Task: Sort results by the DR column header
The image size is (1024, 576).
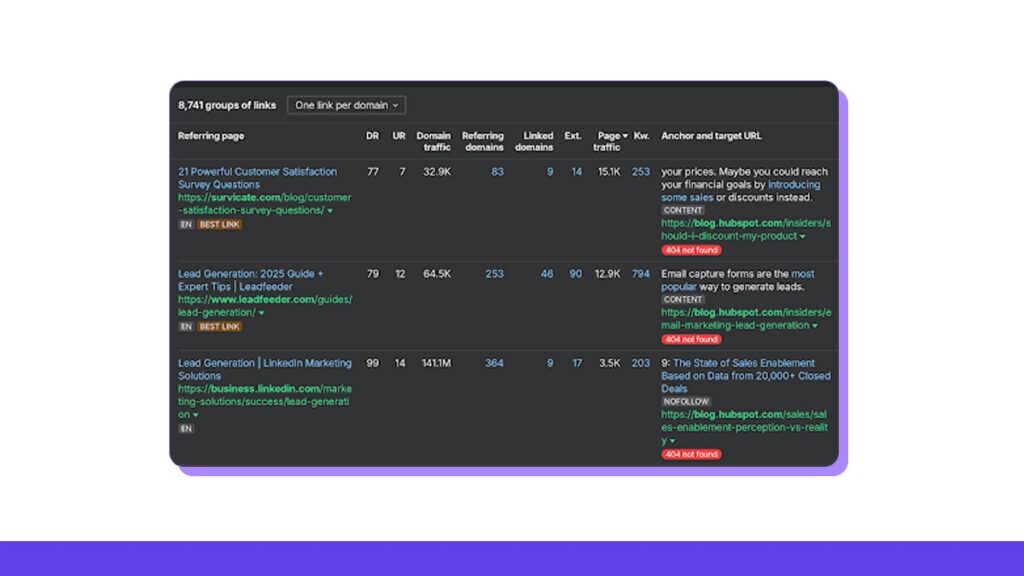Action: (x=371, y=137)
